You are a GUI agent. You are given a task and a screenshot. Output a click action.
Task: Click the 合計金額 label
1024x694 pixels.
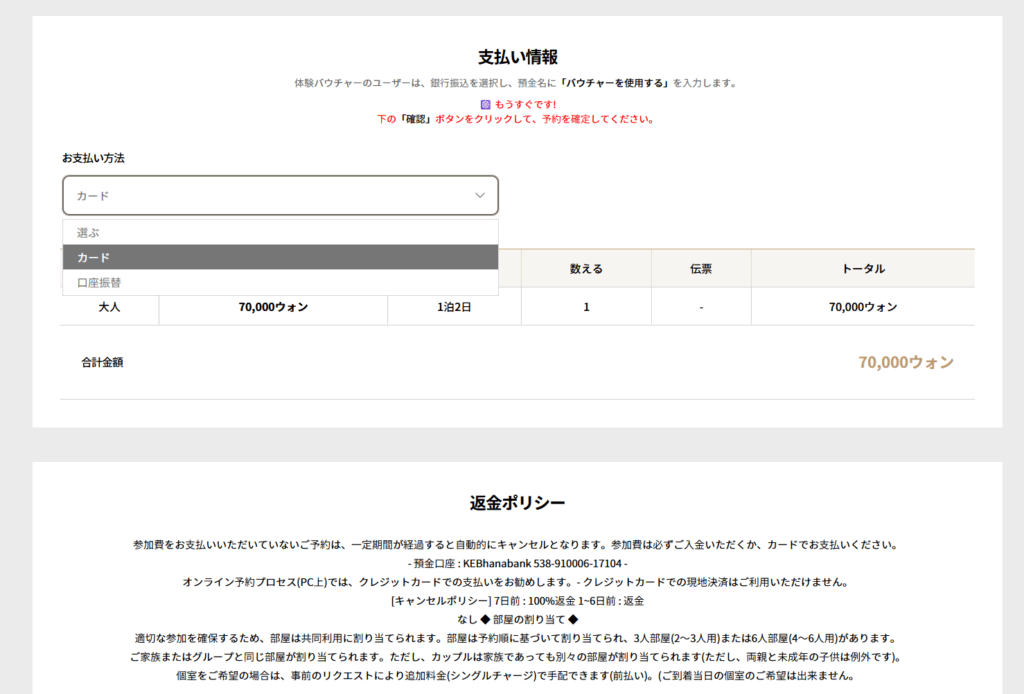pyautogui.click(x=102, y=362)
